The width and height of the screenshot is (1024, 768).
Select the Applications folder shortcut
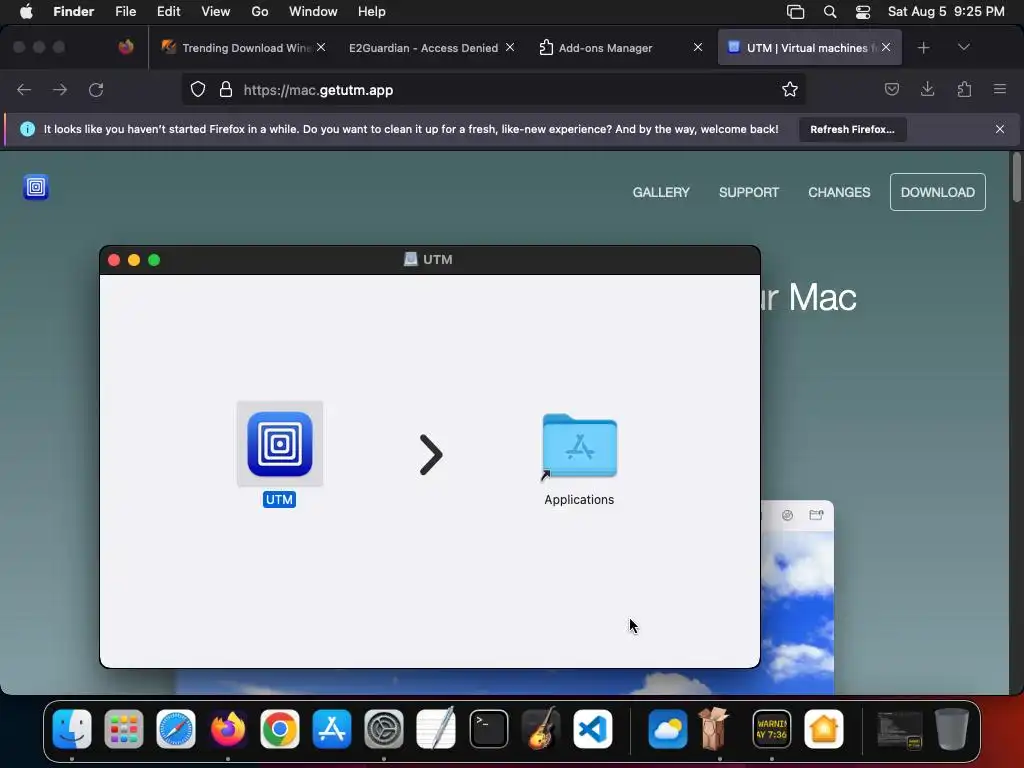pyautogui.click(x=579, y=446)
